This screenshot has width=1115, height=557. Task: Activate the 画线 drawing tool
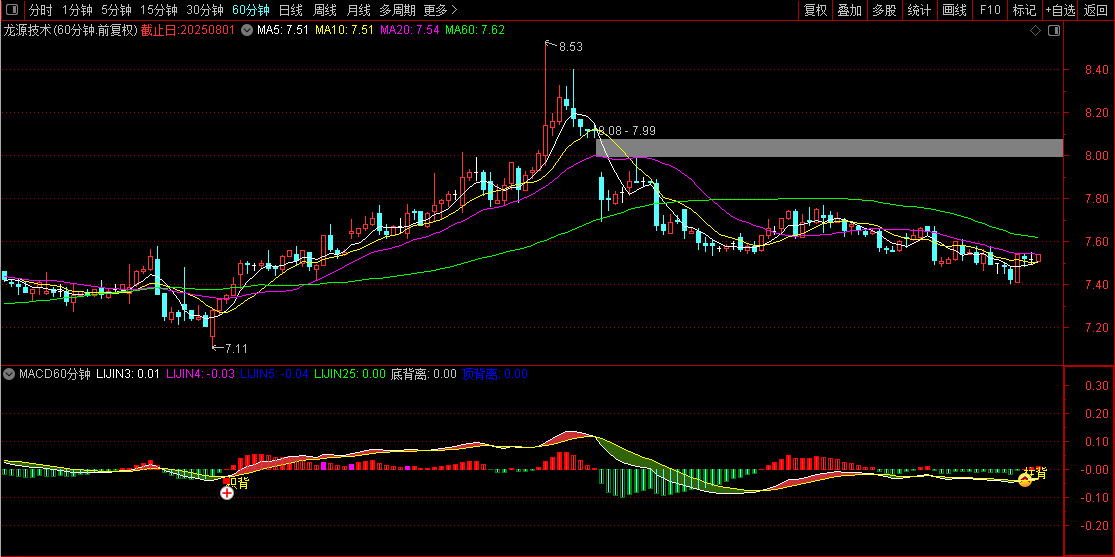point(954,10)
